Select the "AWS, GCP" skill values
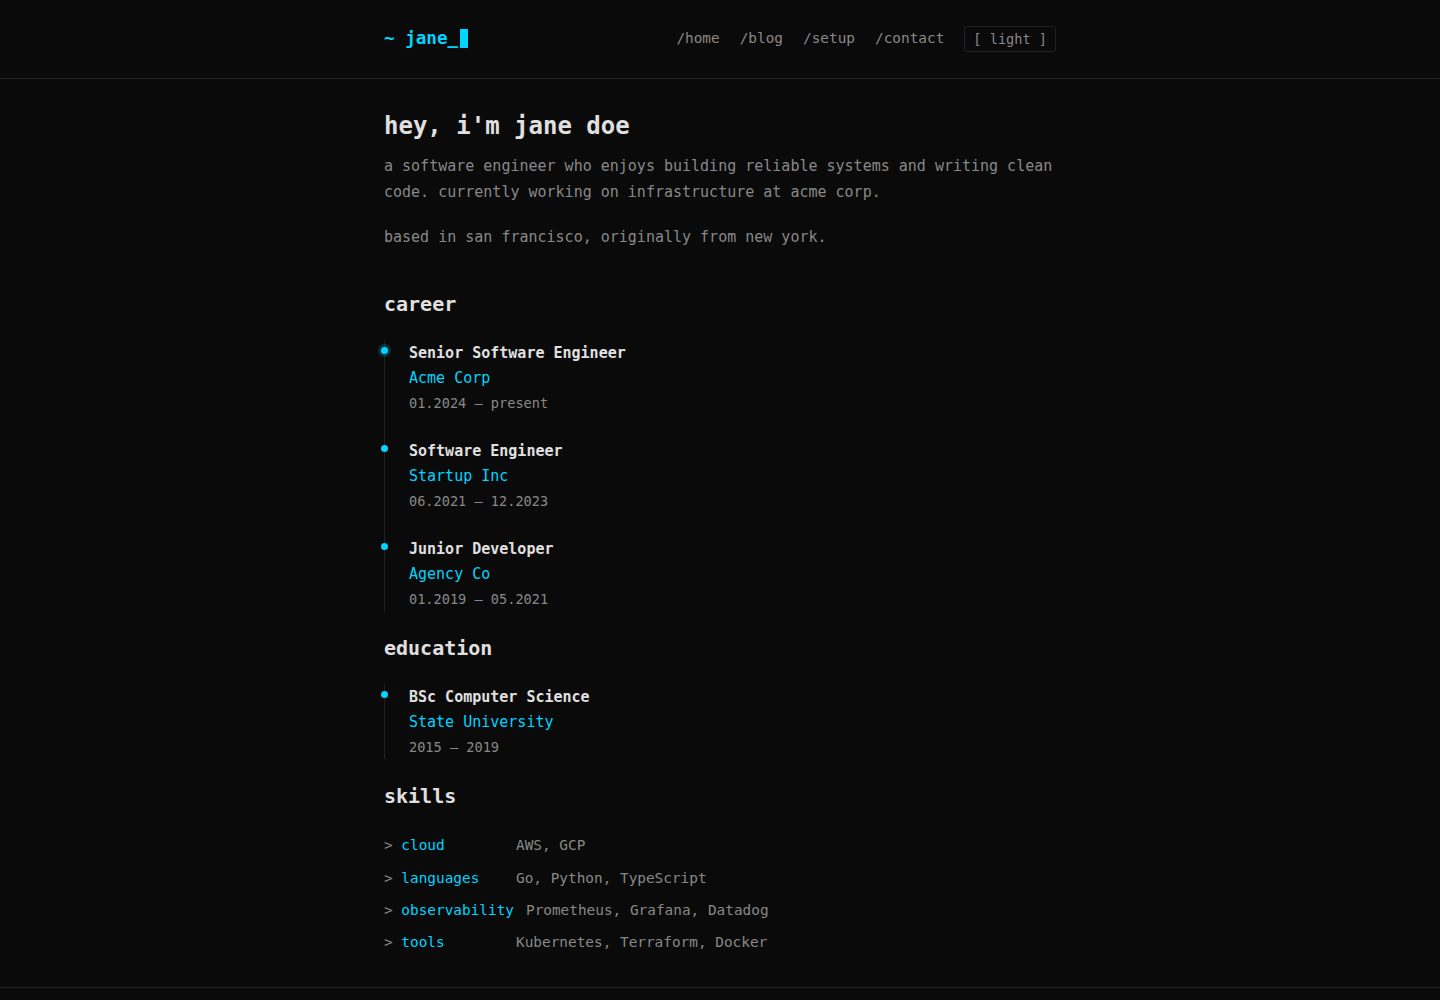 pyautogui.click(x=551, y=846)
